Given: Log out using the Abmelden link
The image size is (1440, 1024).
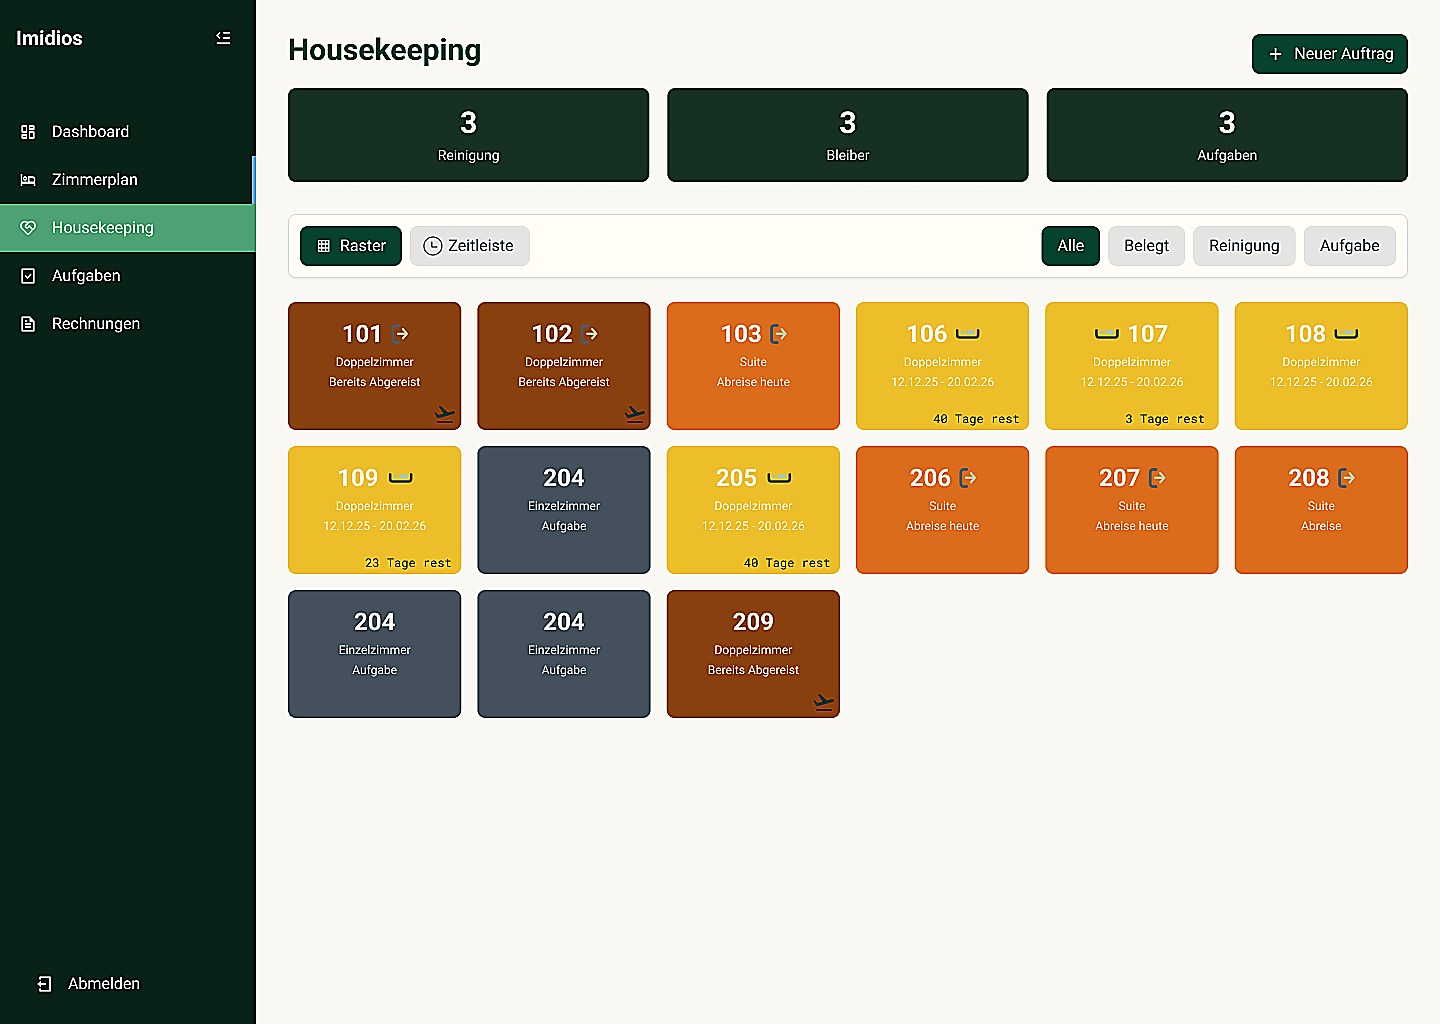Looking at the screenshot, I should point(88,984).
